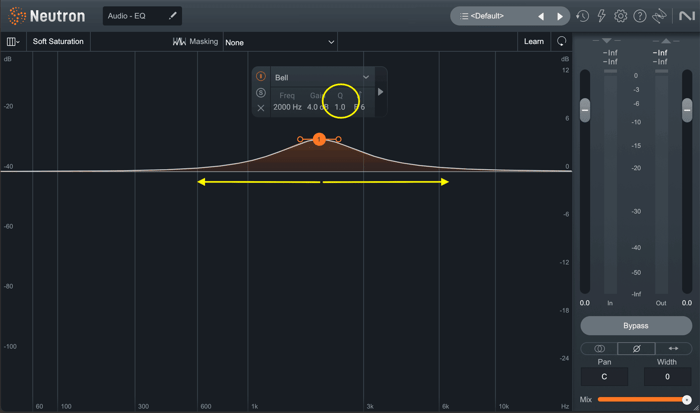Toggle the swap channels arrows icon
Screen dimensions: 700x413
point(673,348)
